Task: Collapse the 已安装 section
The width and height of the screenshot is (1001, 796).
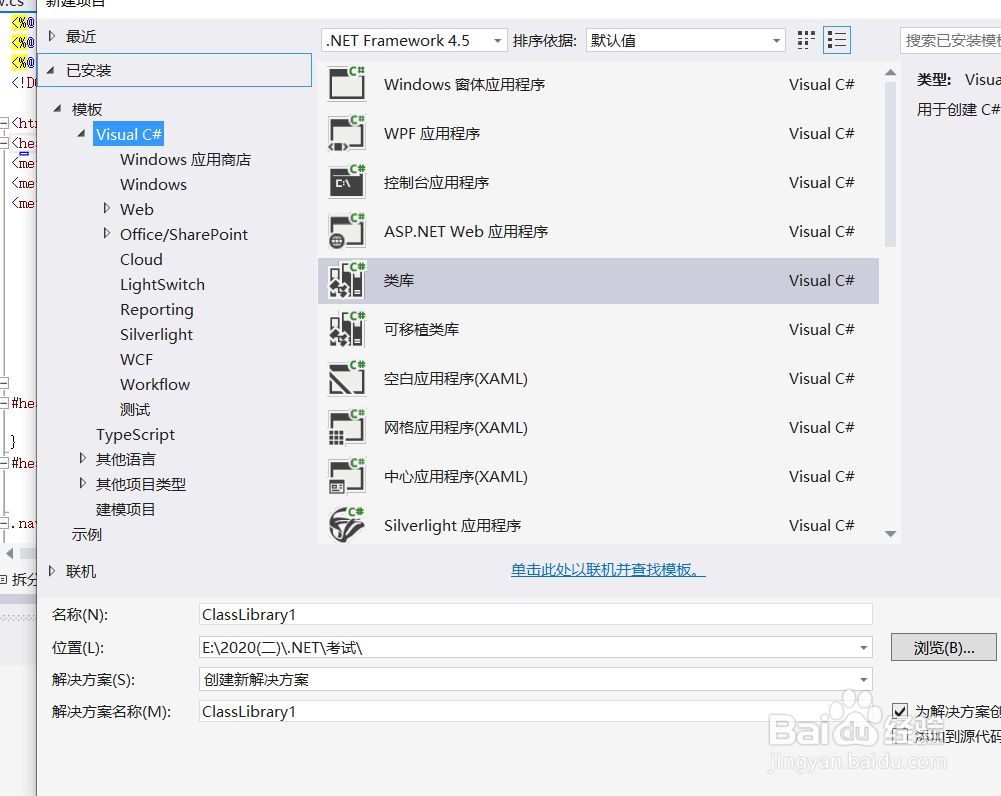Action: point(51,70)
